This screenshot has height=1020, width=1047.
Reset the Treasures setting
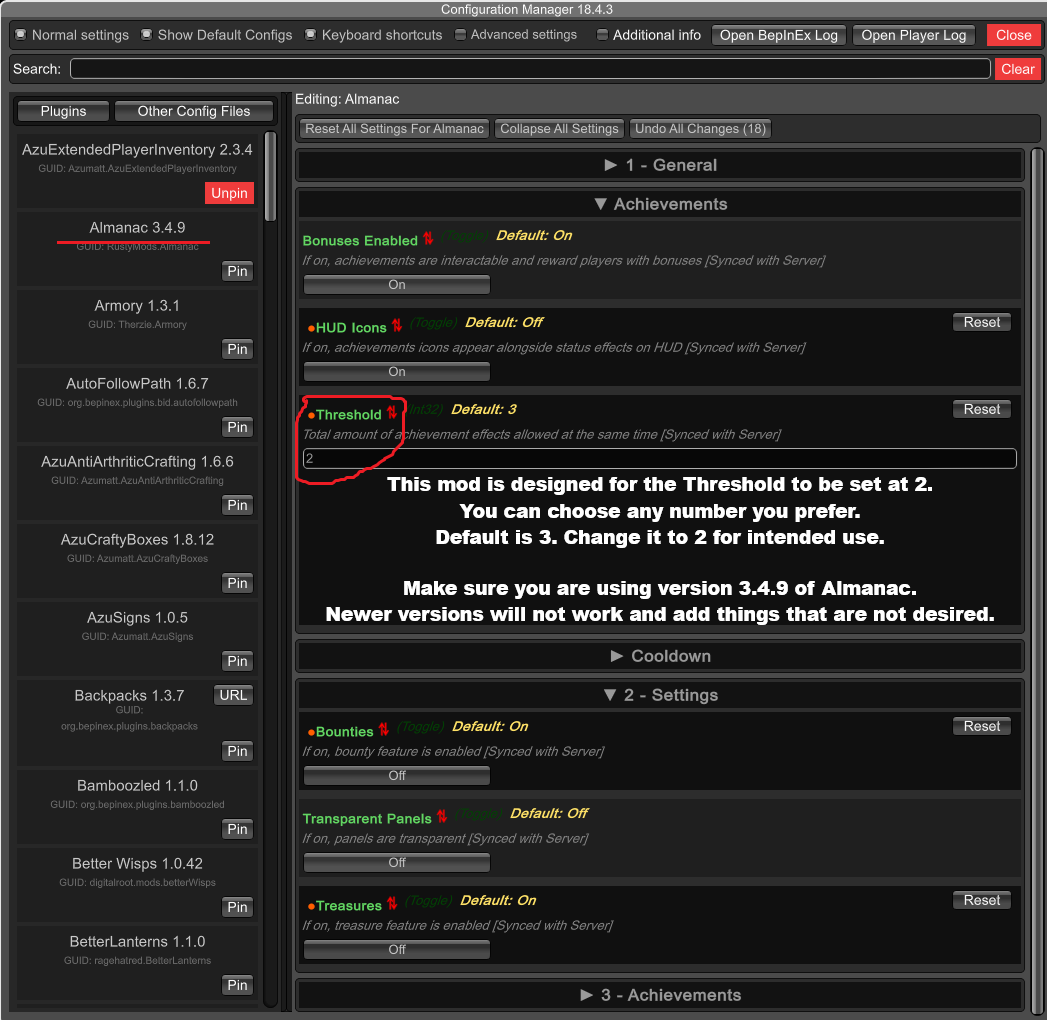tap(982, 901)
